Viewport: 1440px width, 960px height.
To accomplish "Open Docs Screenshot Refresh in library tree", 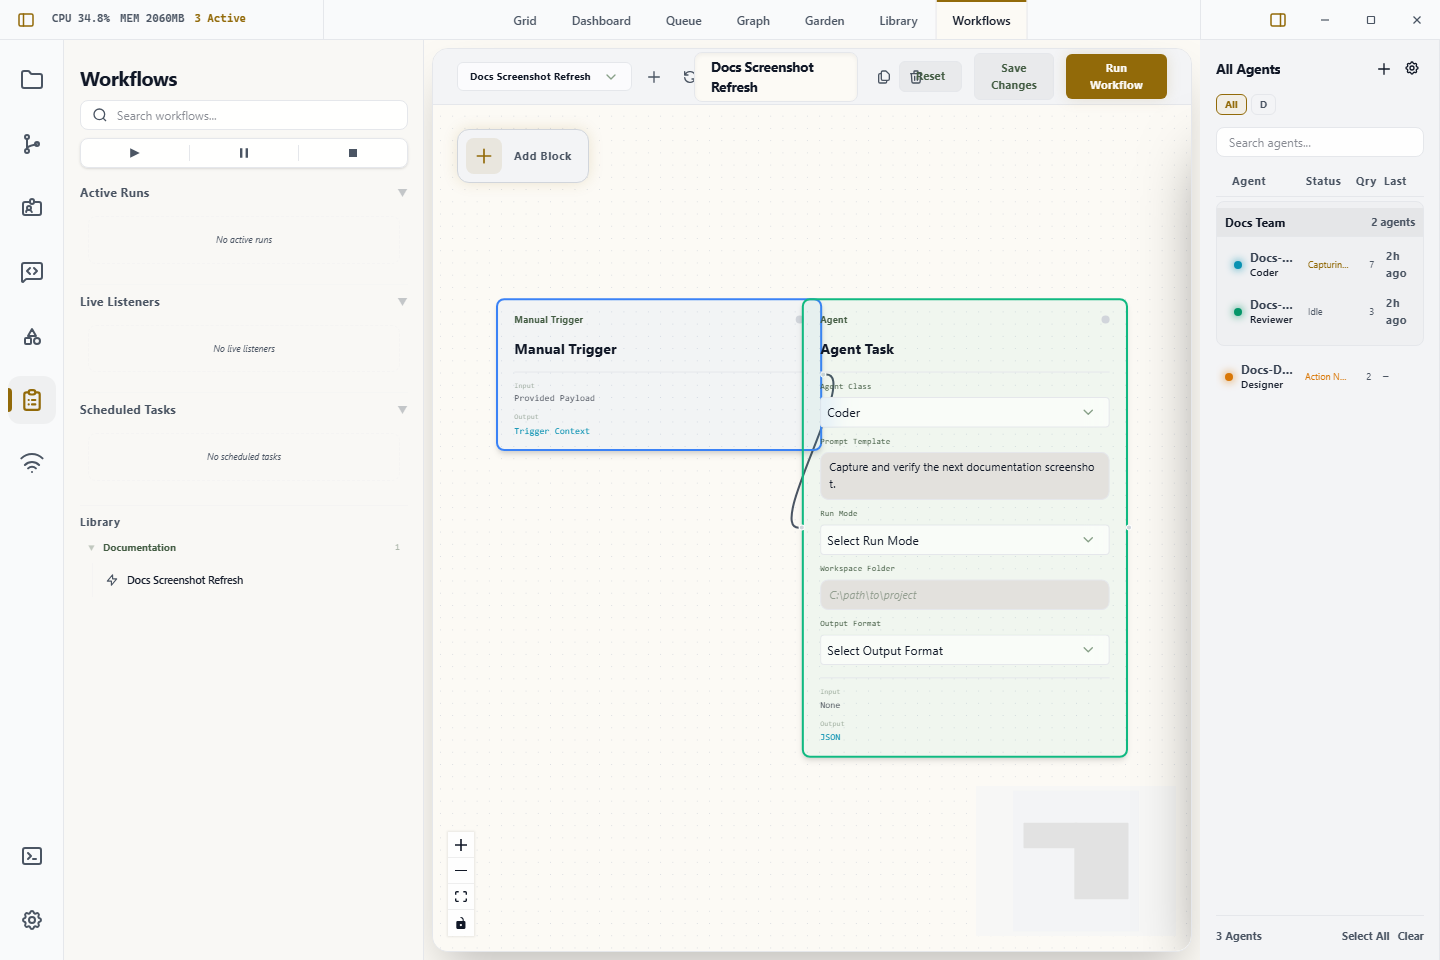I will point(185,580).
